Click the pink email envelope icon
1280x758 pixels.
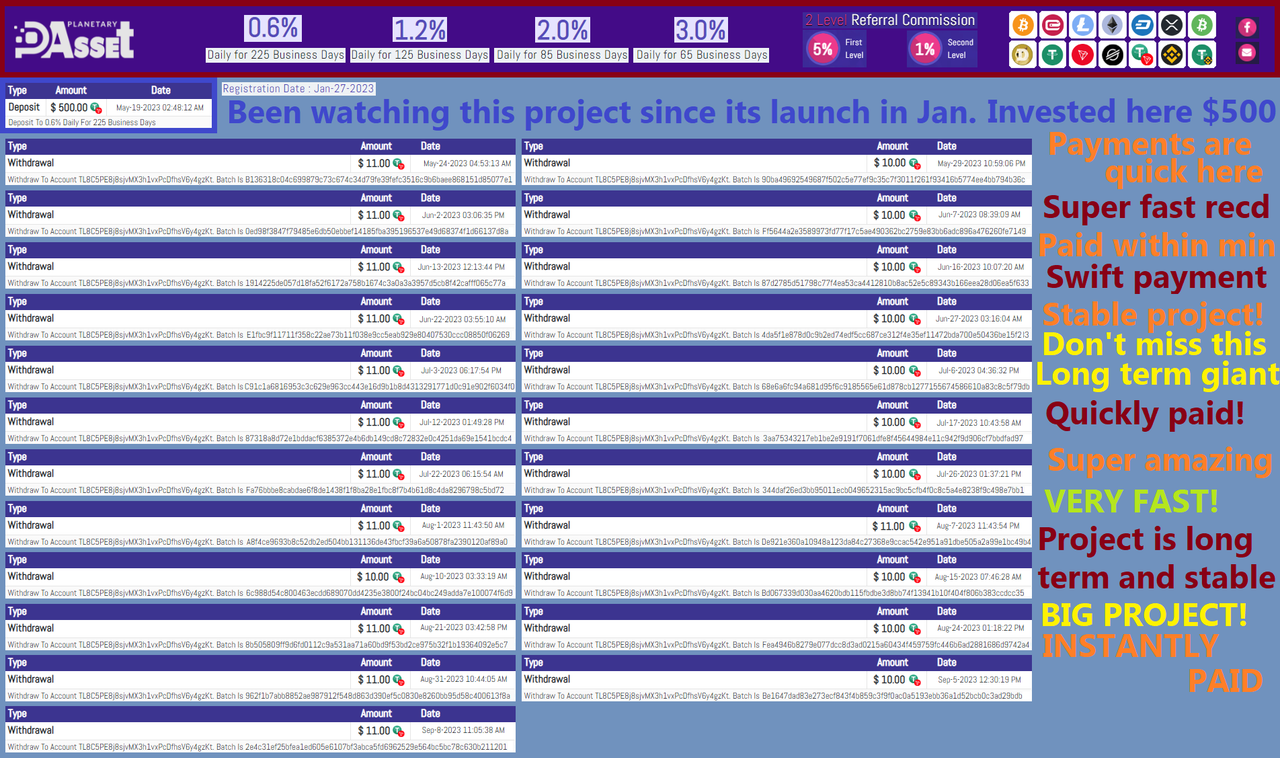[1247, 52]
